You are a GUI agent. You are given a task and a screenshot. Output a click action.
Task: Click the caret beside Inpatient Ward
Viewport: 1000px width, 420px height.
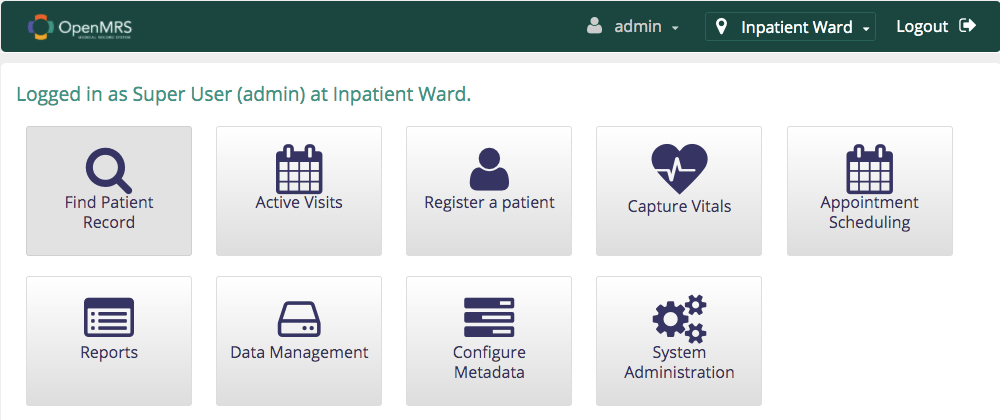pyautogui.click(x=865, y=29)
